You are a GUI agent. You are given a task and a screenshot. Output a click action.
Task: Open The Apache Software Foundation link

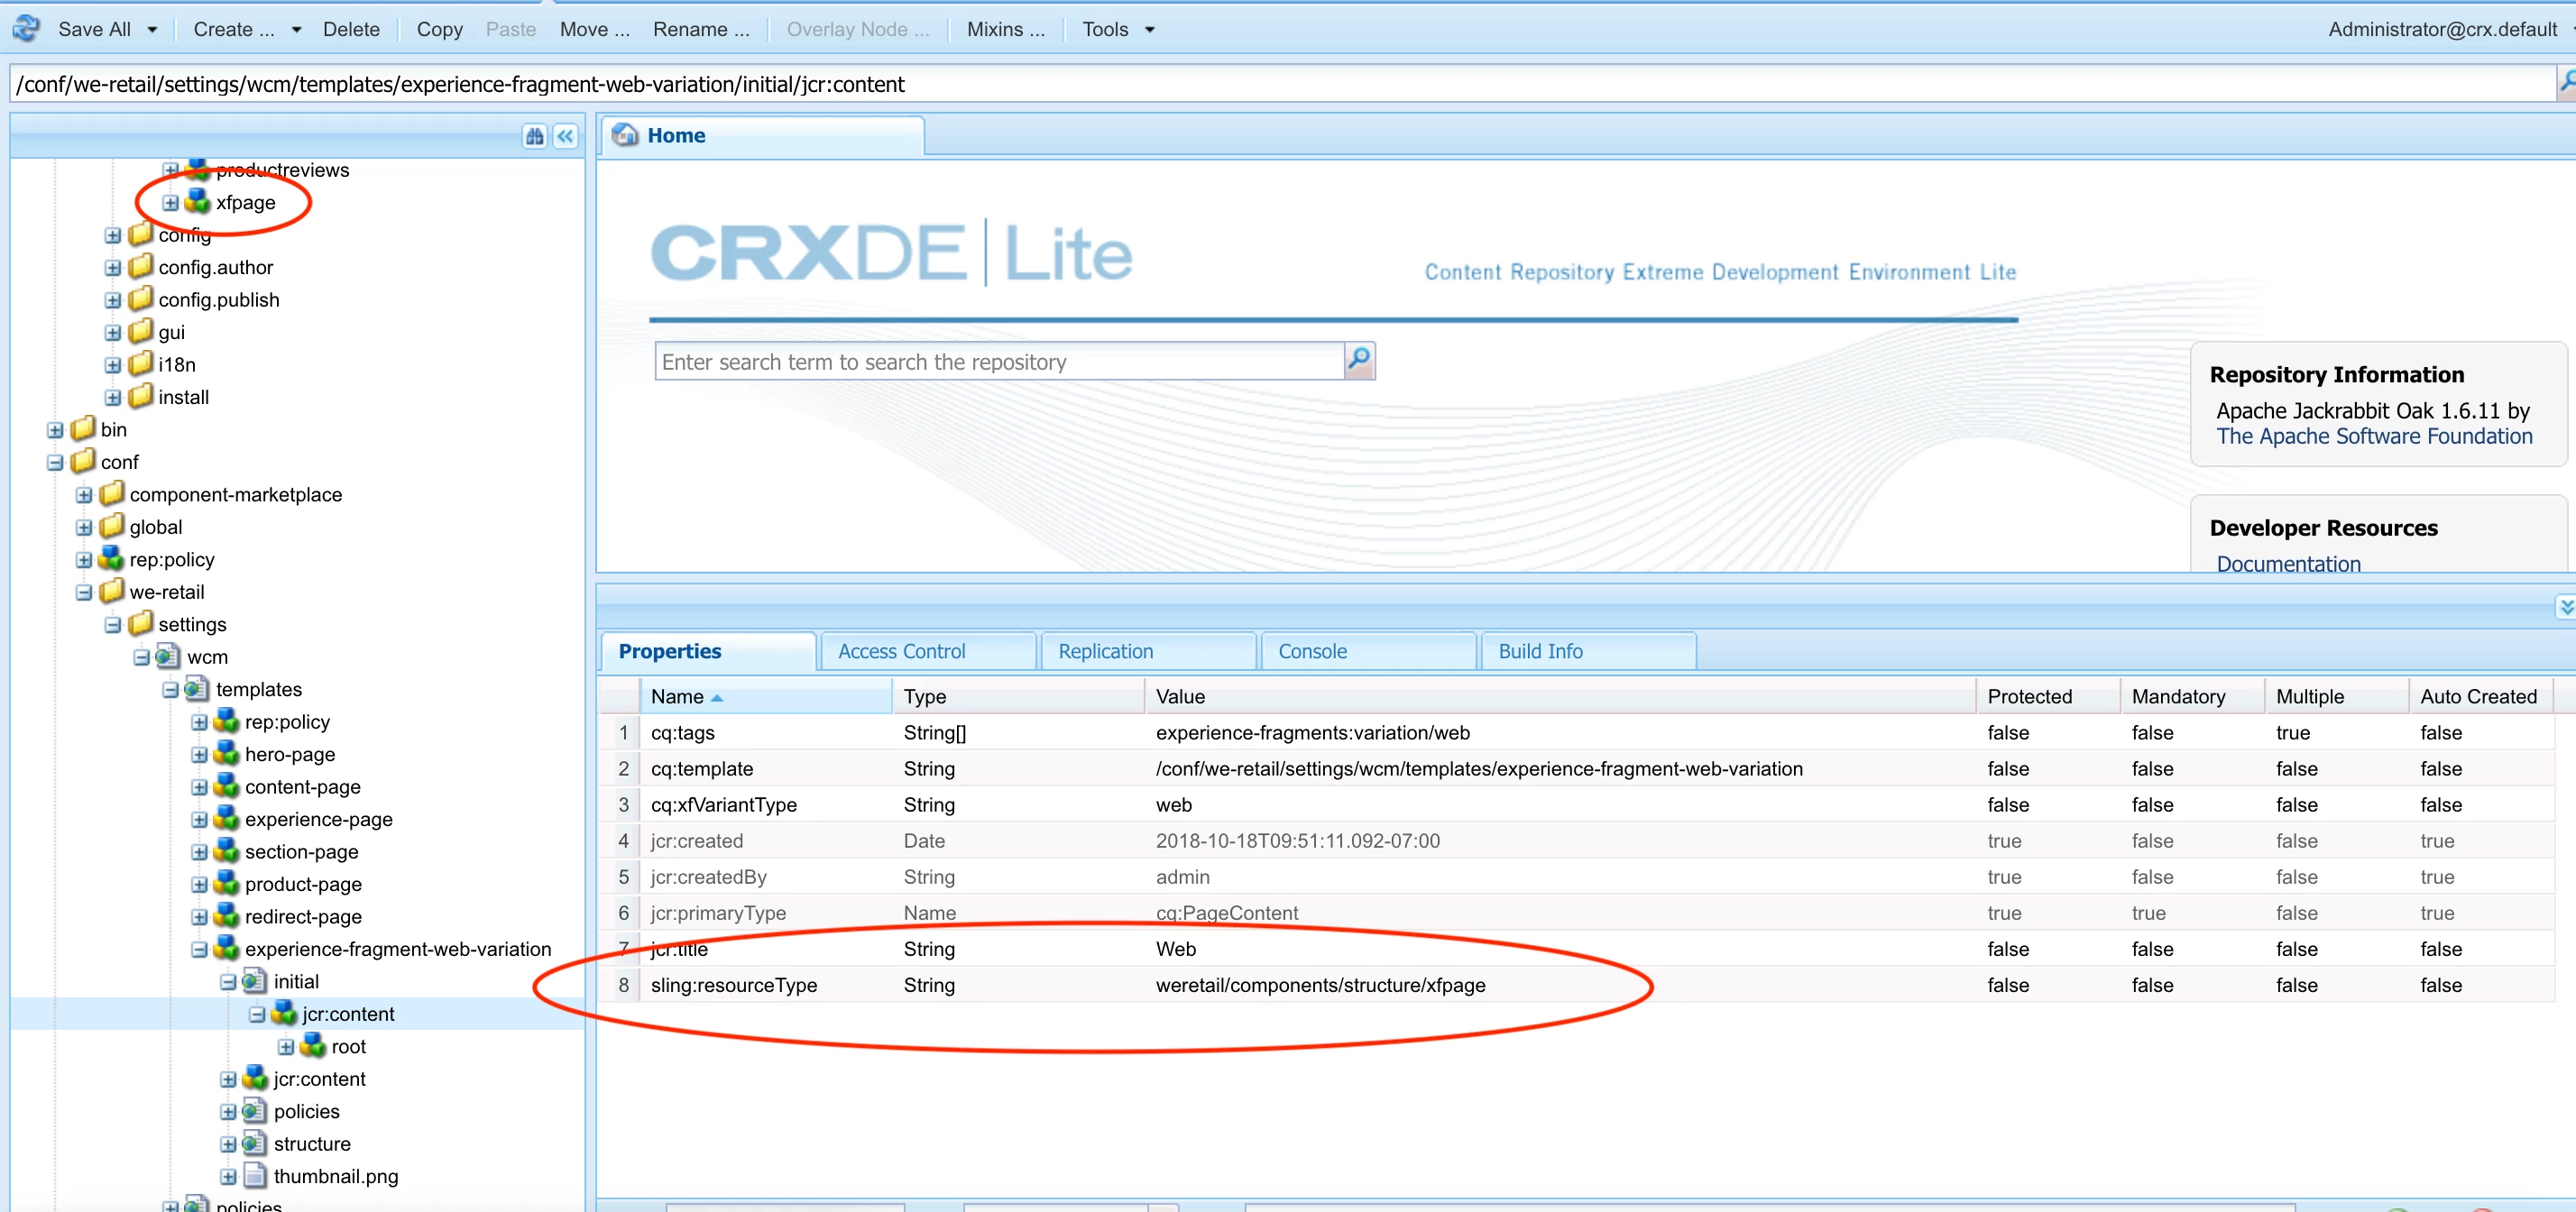click(2373, 436)
